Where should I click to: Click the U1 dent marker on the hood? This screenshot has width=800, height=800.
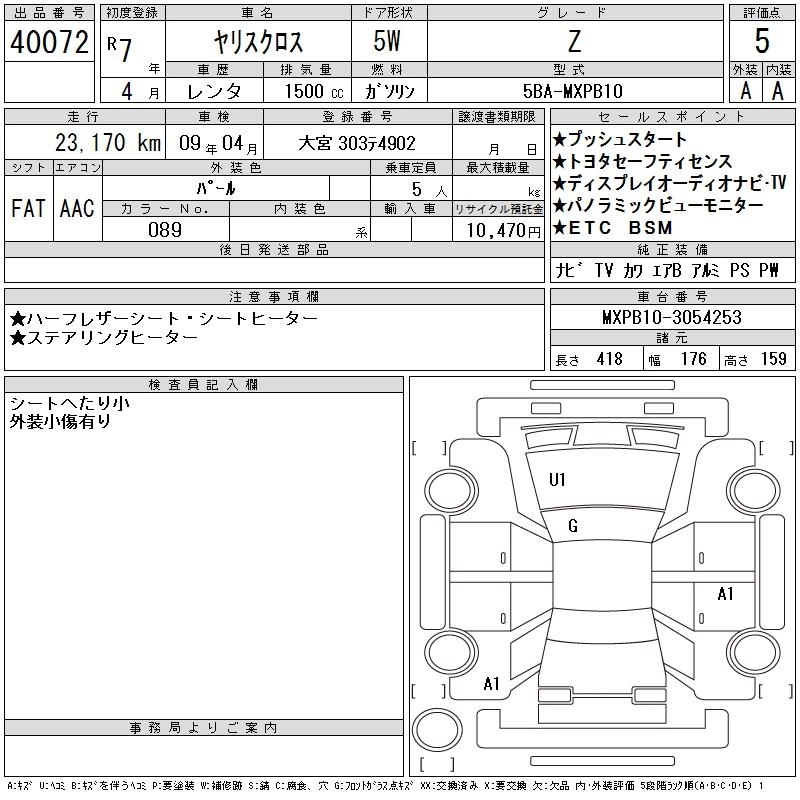point(557,480)
